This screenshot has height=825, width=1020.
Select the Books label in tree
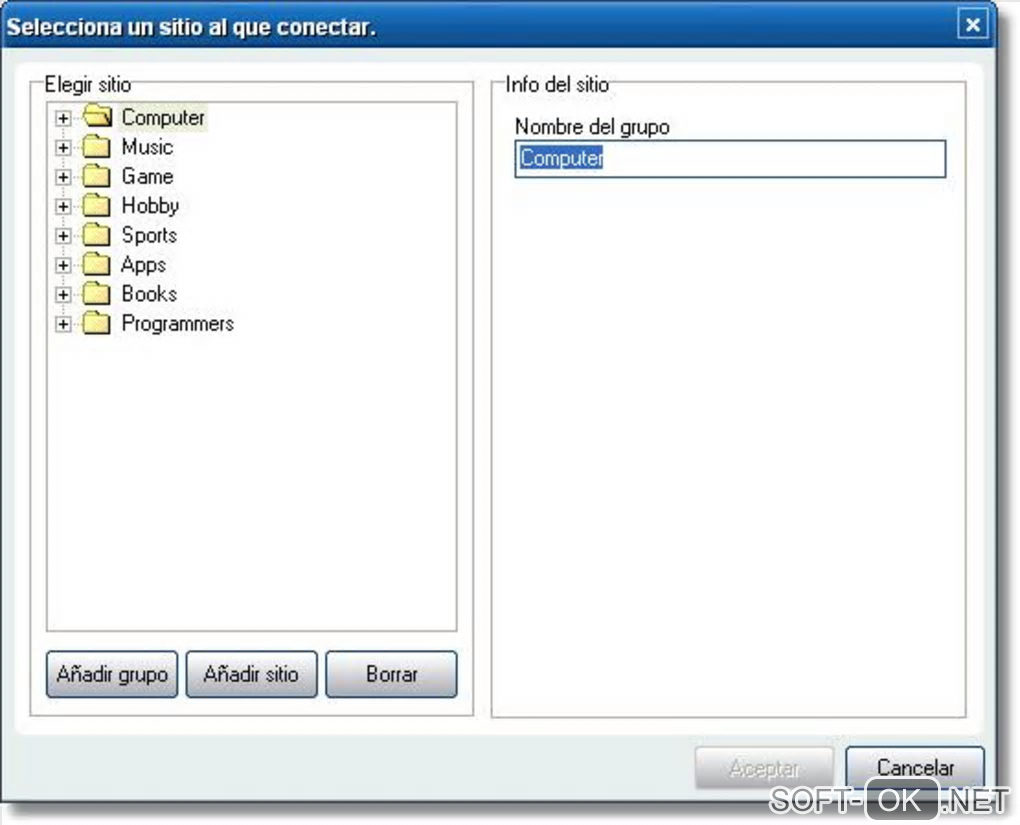[x=149, y=294]
